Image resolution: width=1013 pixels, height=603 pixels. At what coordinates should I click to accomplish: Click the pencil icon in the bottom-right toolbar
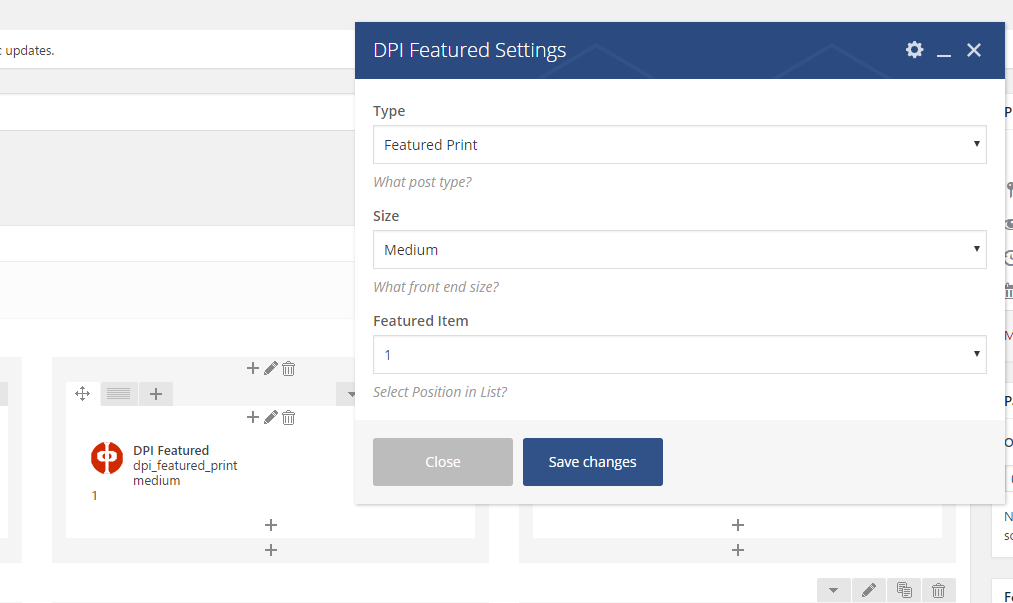[869, 591]
